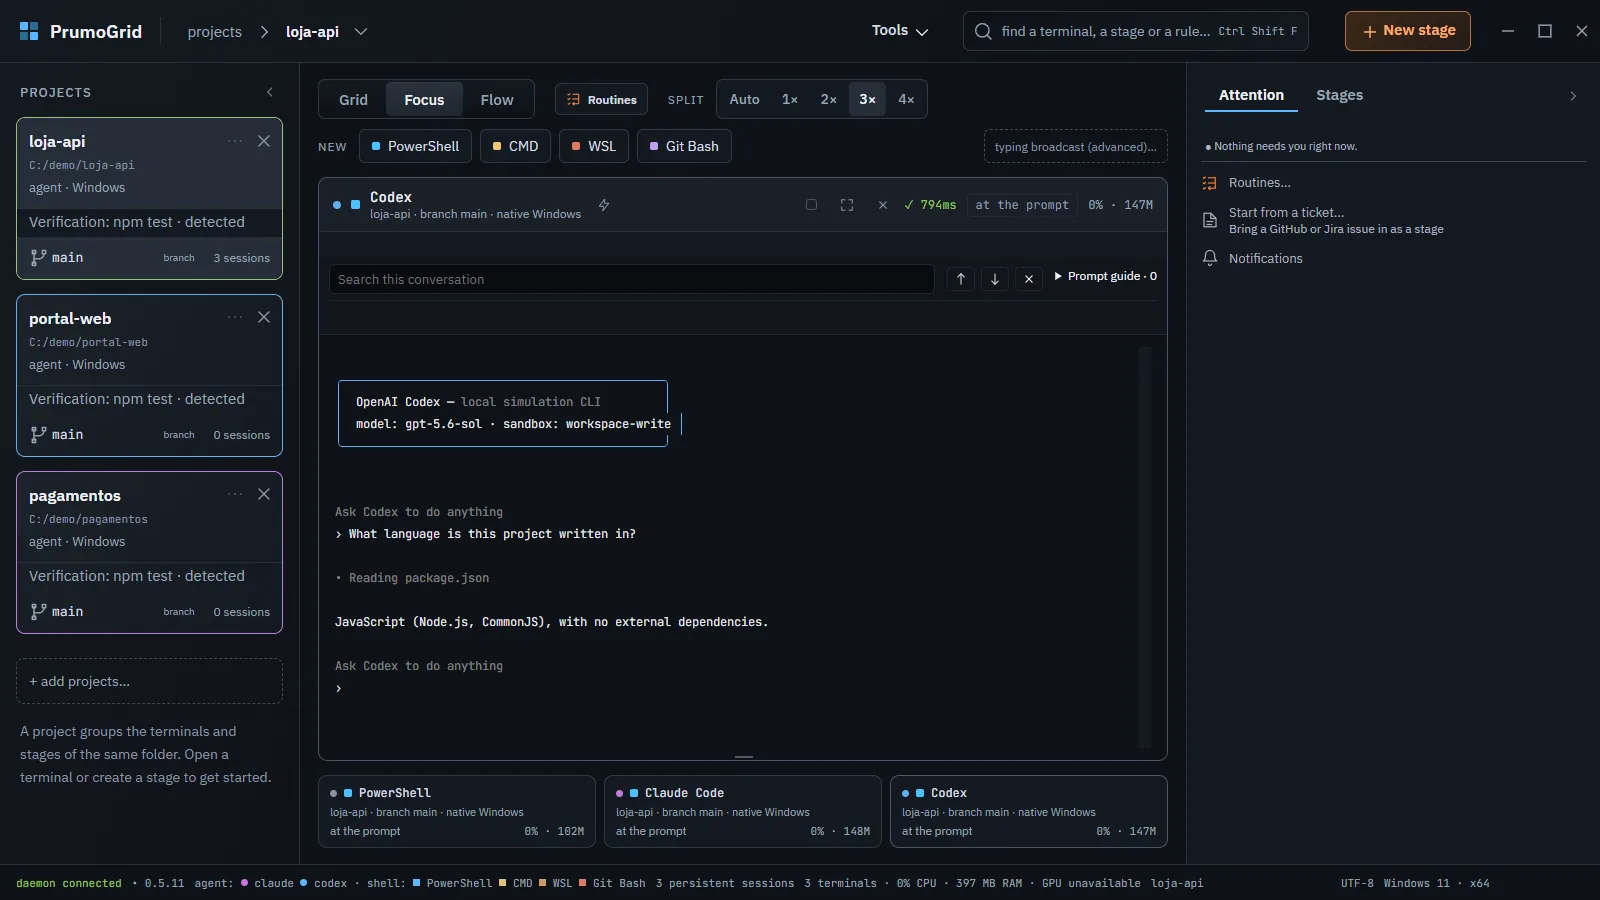Close the pagamentos project card
Image resolution: width=1600 pixels, height=900 pixels.
click(x=264, y=494)
